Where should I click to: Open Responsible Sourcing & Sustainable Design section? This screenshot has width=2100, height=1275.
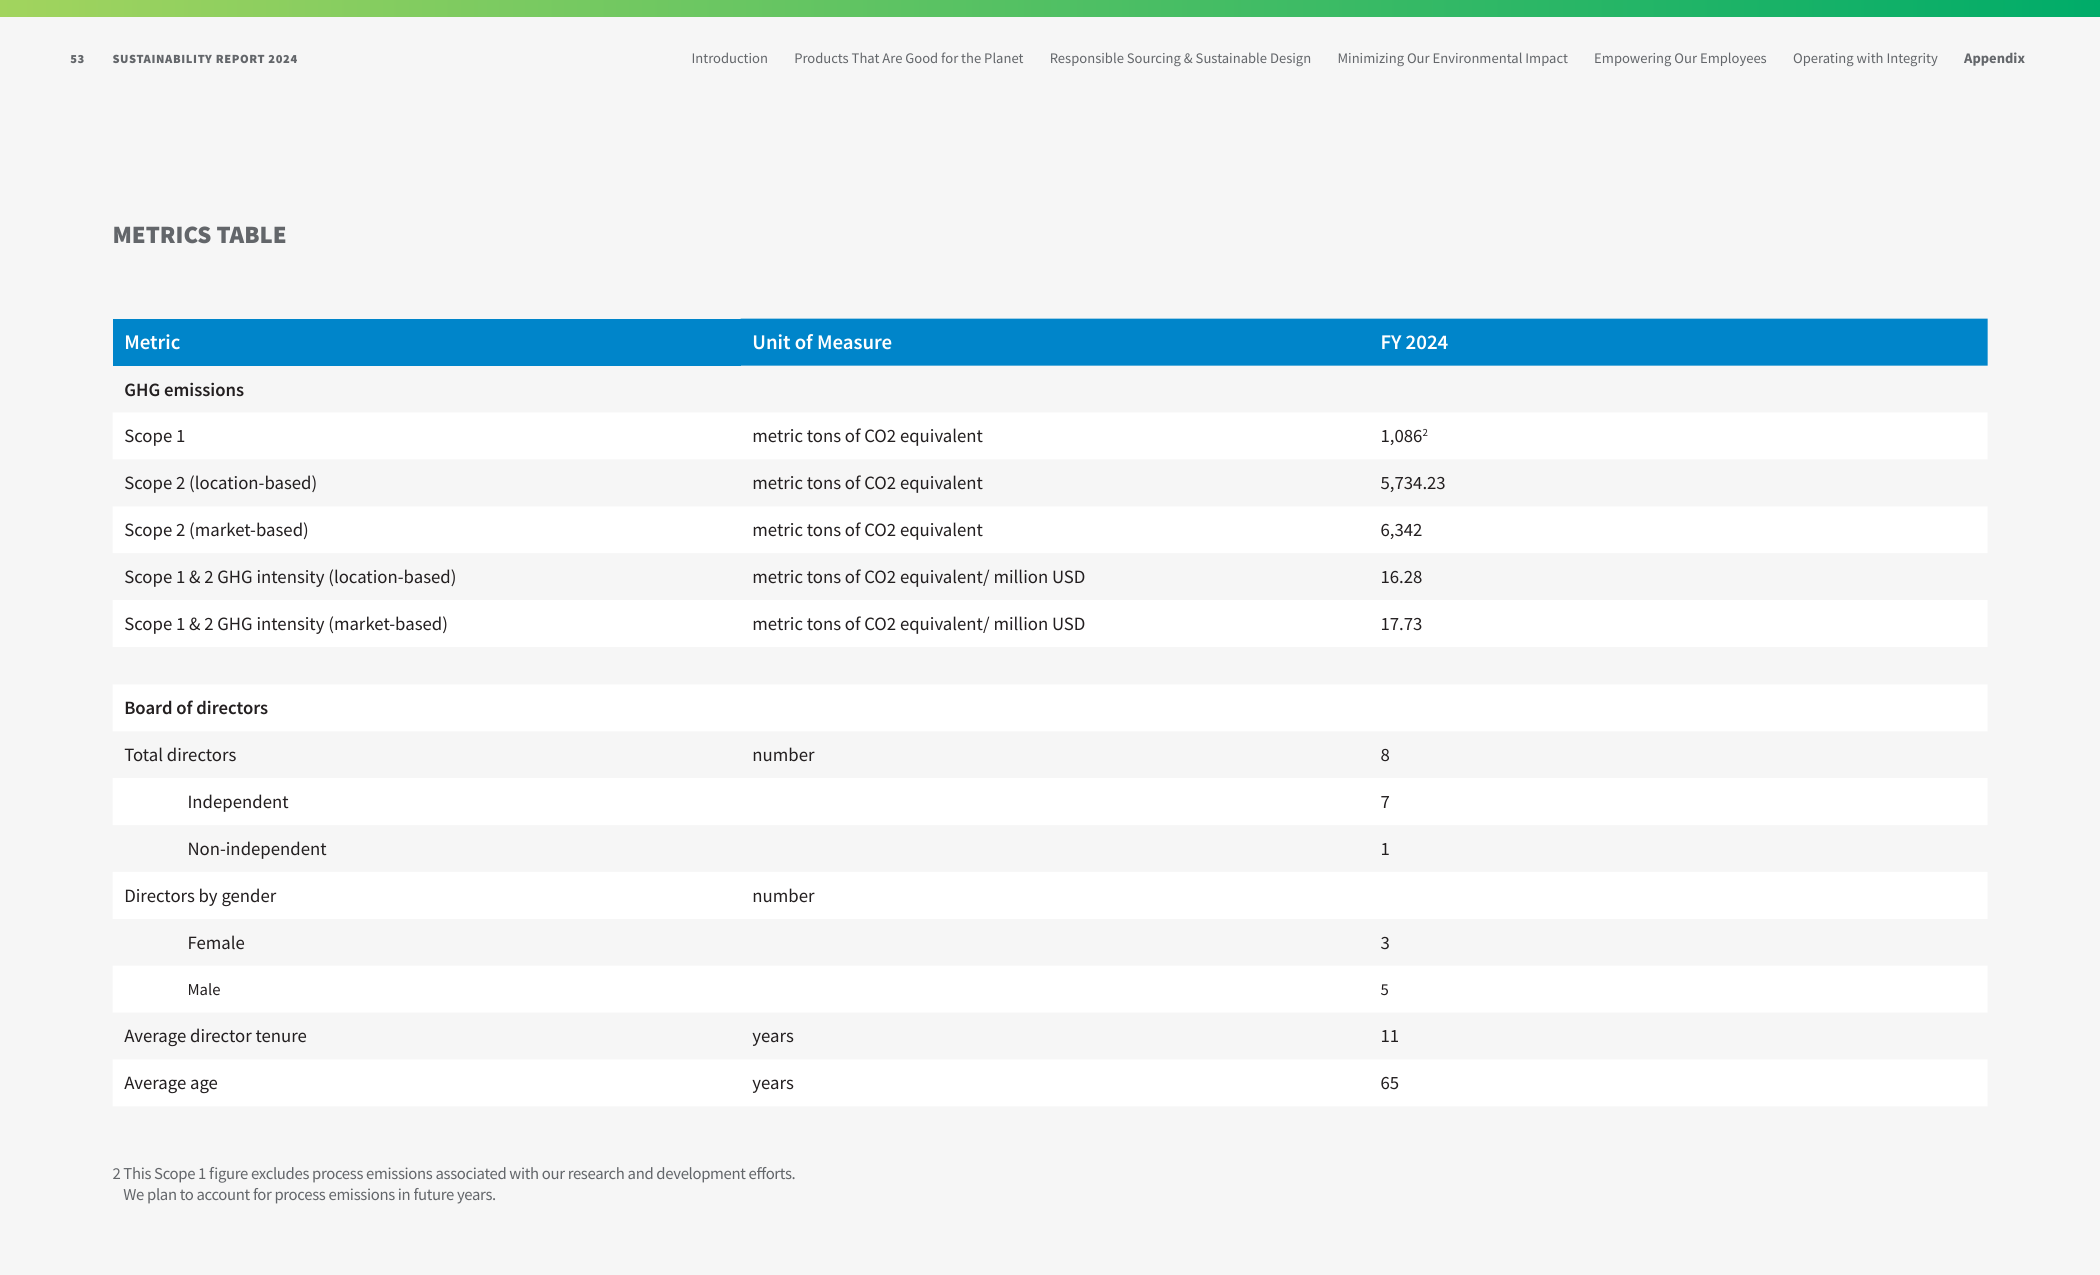1180,58
